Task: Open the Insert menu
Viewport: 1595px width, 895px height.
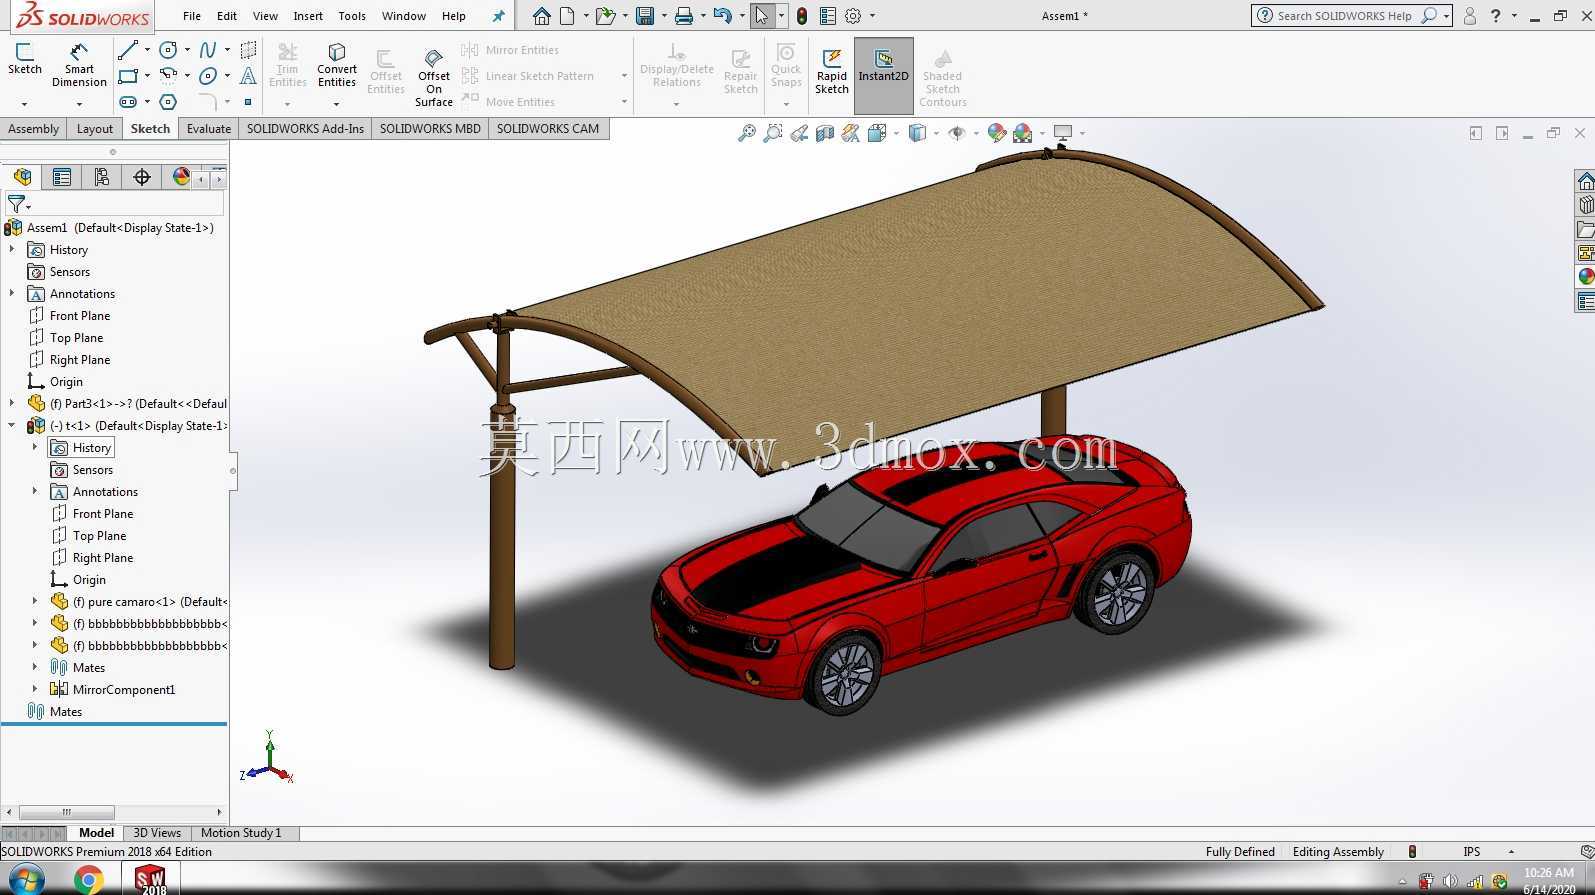Action: (x=308, y=16)
